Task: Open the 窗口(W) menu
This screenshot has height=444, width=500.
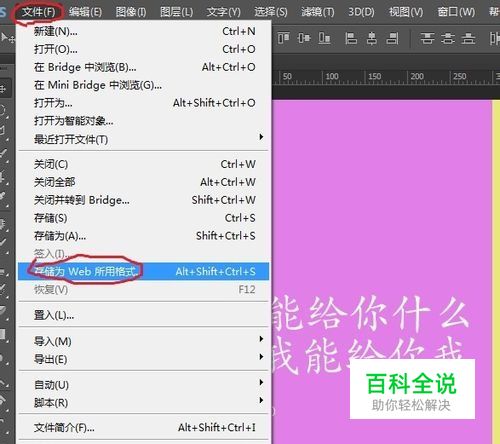Action: [x=456, y=12]
